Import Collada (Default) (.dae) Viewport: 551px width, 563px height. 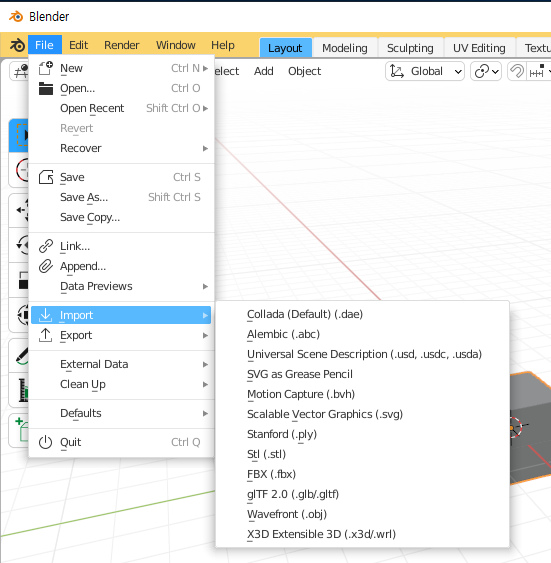point(363,314)
